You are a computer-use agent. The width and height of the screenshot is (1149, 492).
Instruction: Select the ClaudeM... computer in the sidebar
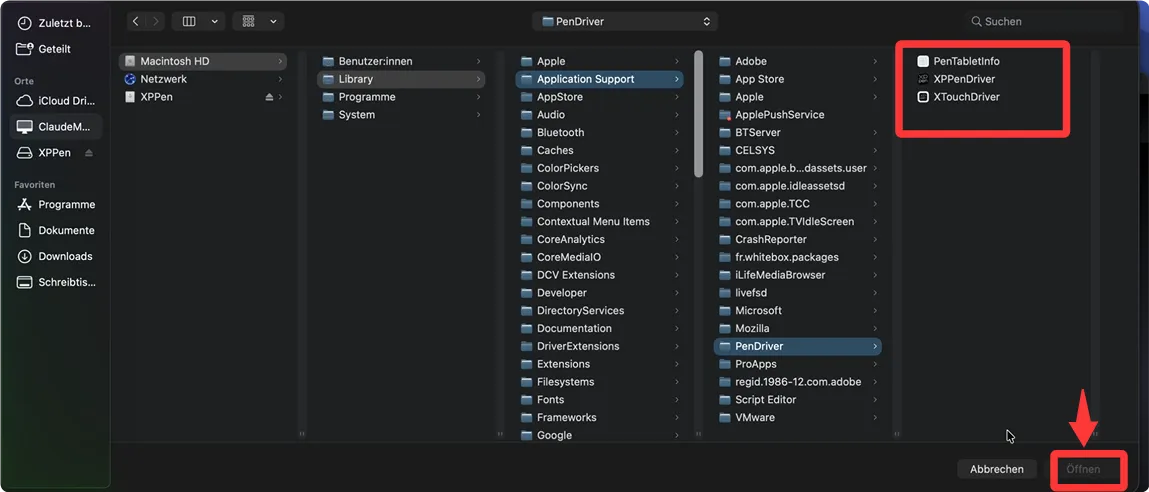coord(56,127)
